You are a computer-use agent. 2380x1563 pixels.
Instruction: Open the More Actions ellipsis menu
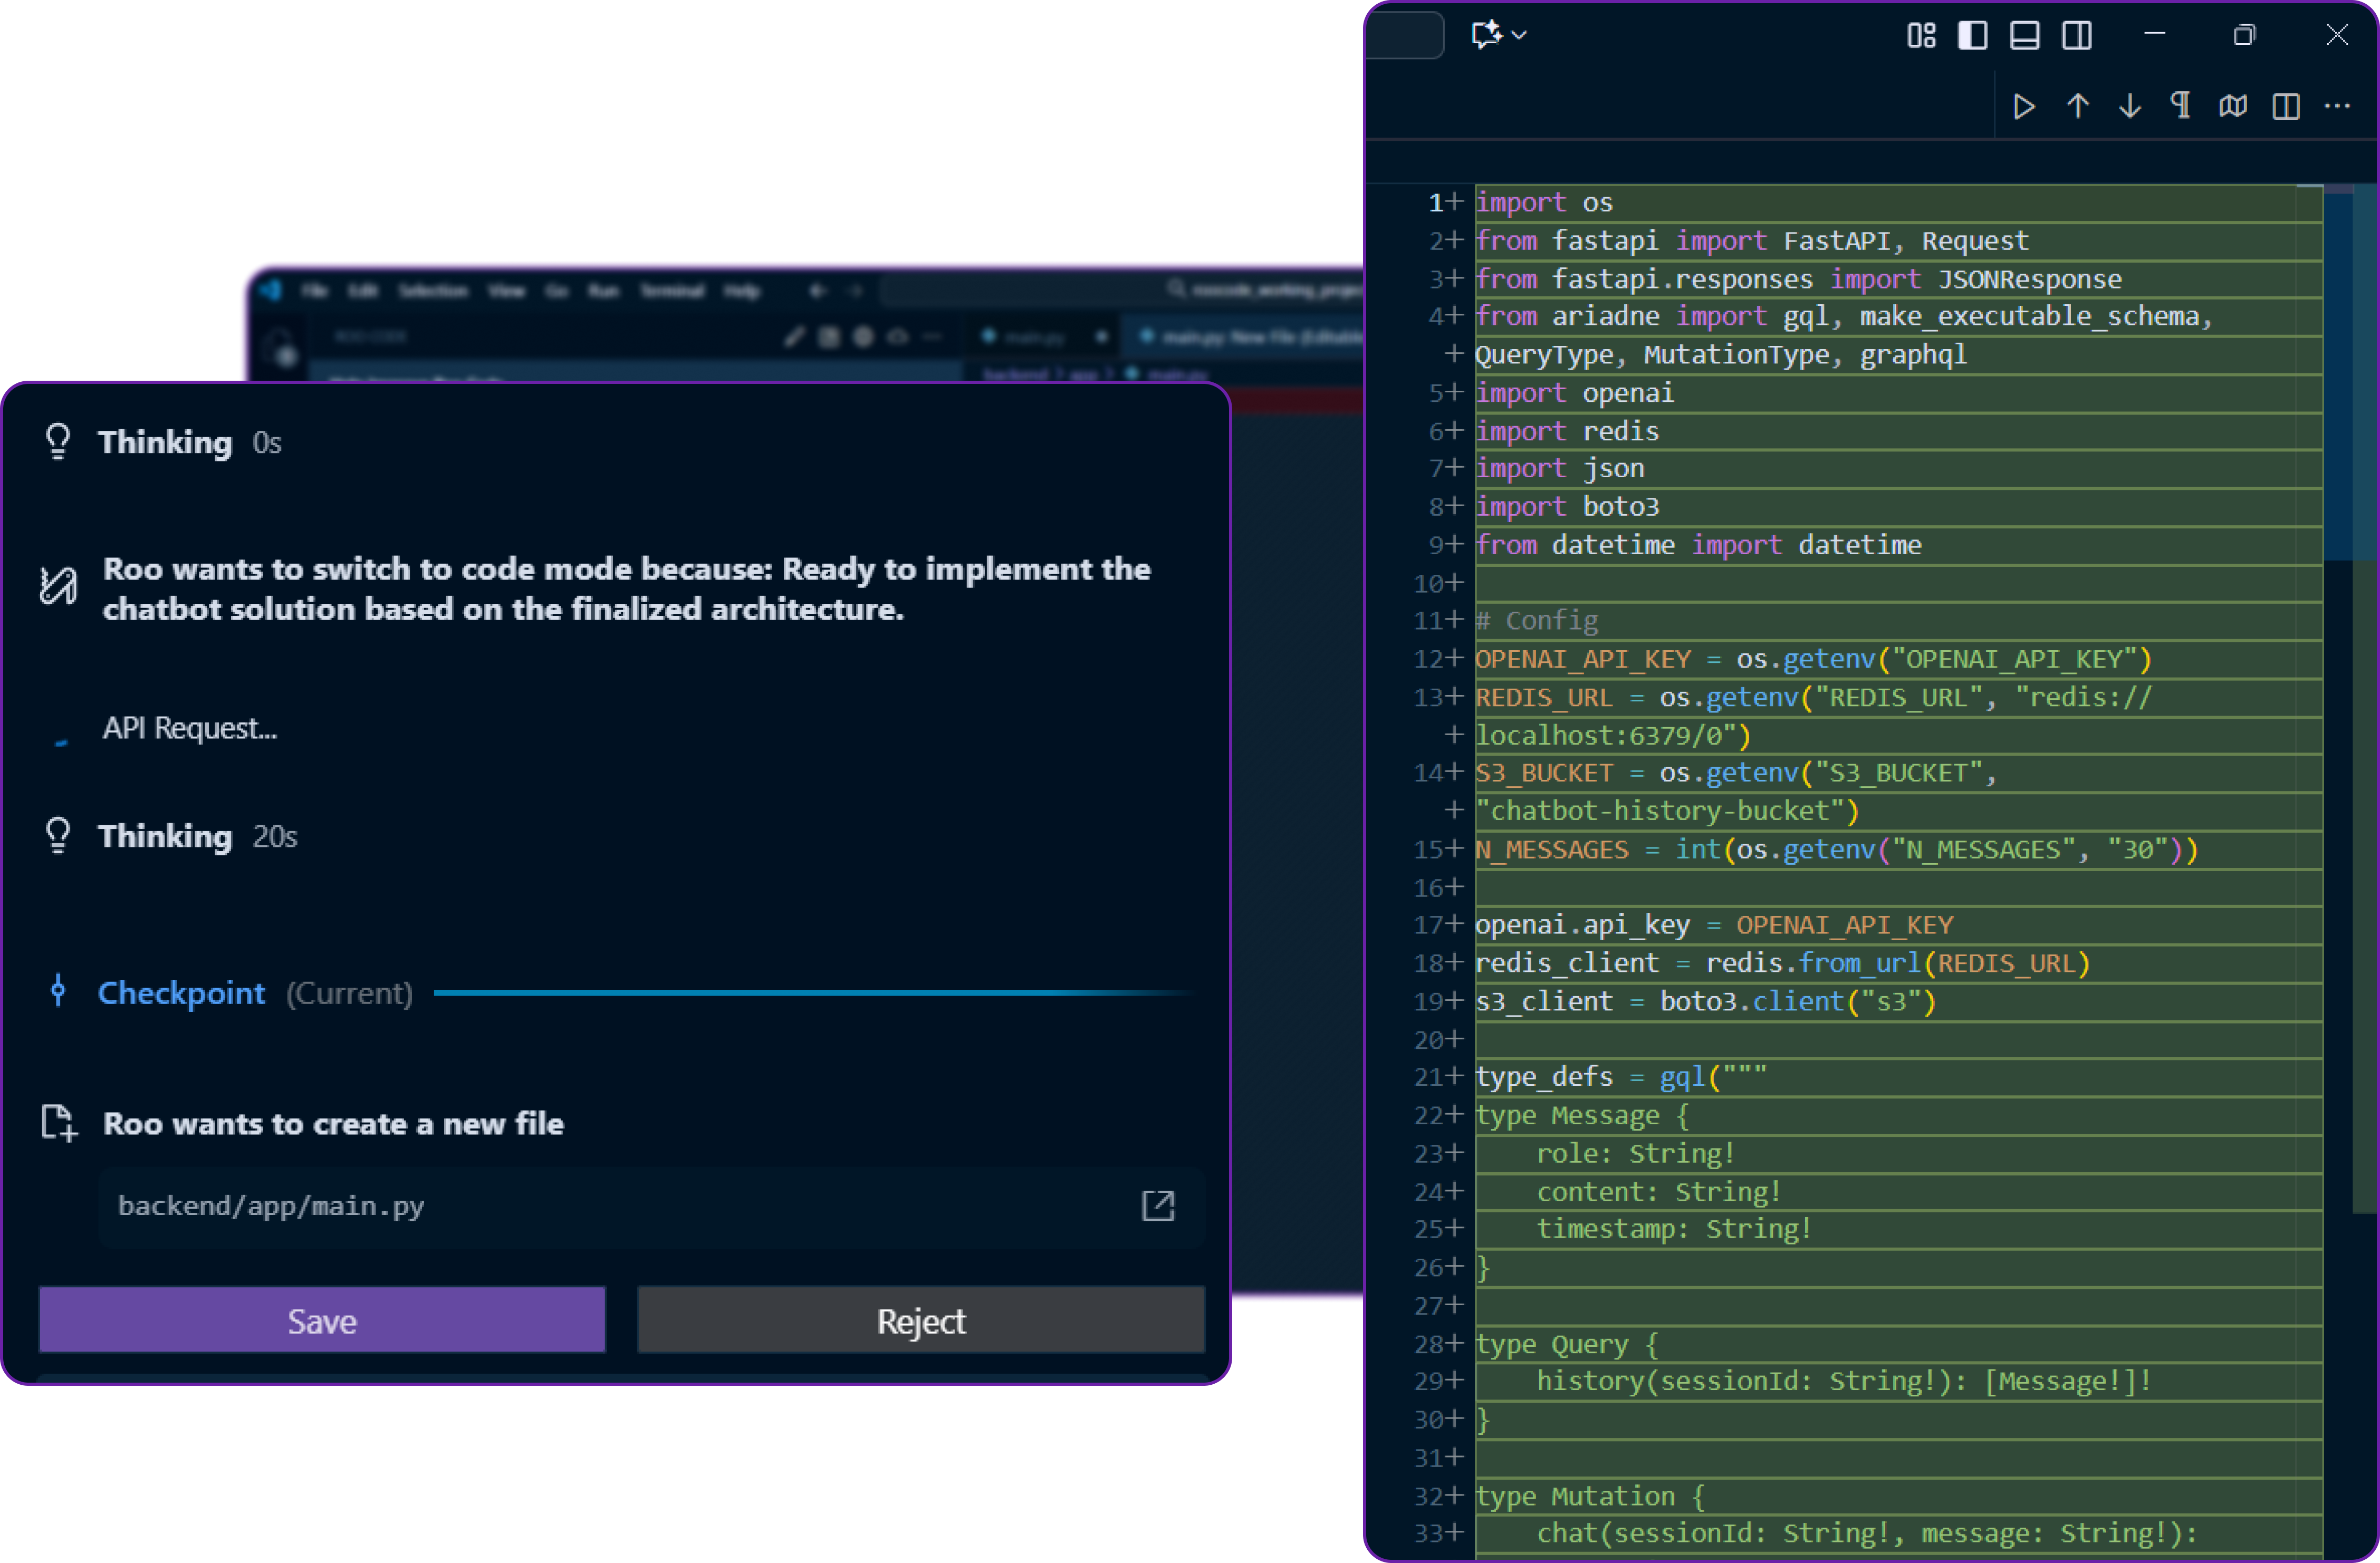2337,106
